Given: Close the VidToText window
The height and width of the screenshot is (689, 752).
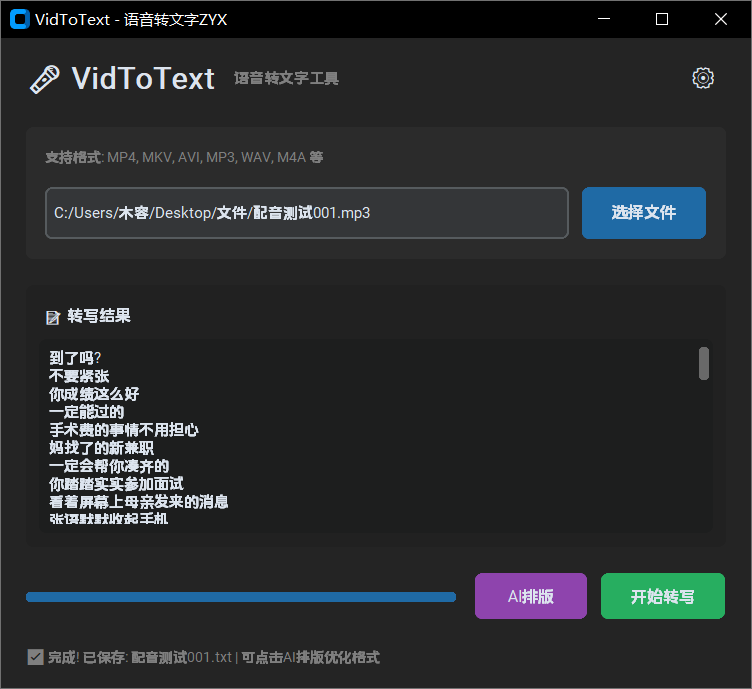Looking at the screenshot, I should 721,19.
